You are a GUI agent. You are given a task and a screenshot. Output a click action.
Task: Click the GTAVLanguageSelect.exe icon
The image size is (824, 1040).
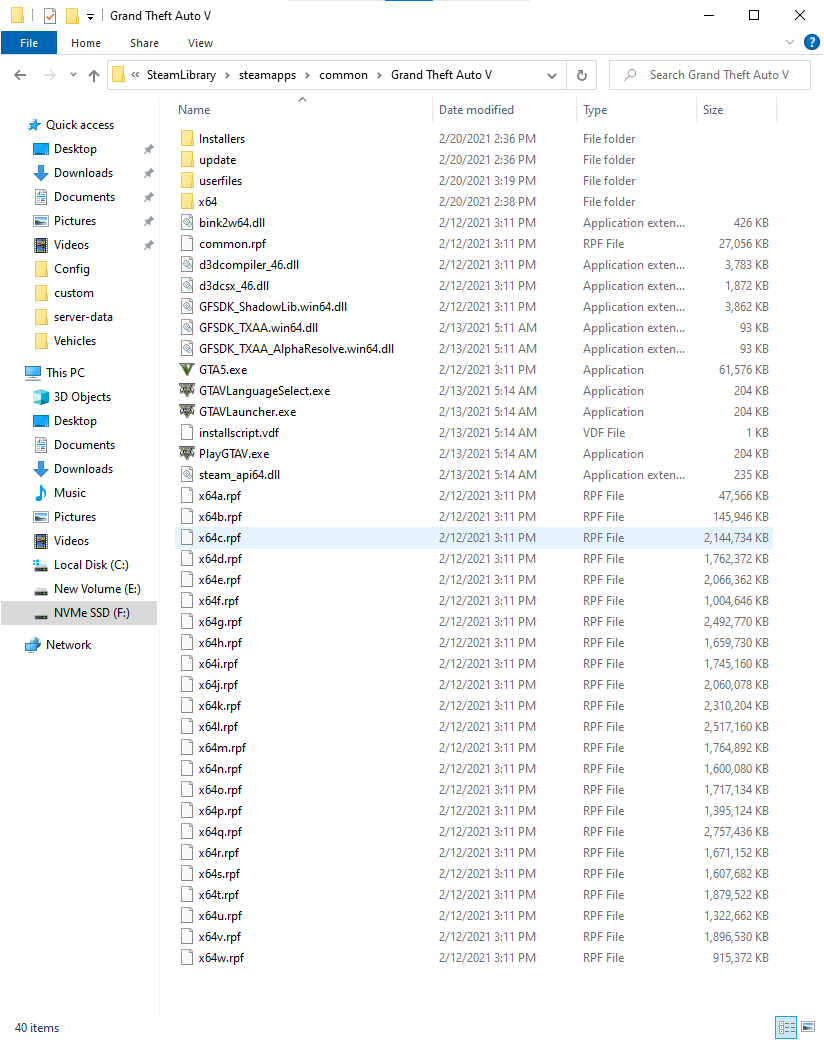[x=187, y=391]
